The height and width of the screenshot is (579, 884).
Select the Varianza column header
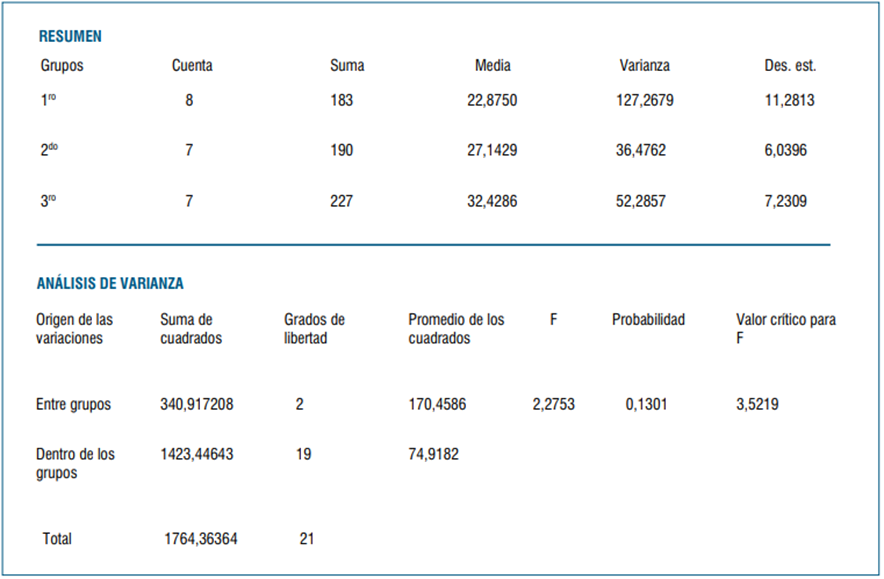point(645,66)
